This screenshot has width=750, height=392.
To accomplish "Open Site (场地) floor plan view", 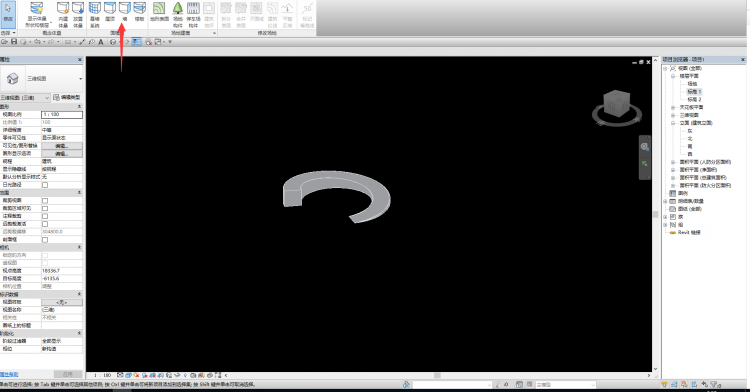I will tap(692, 84).
